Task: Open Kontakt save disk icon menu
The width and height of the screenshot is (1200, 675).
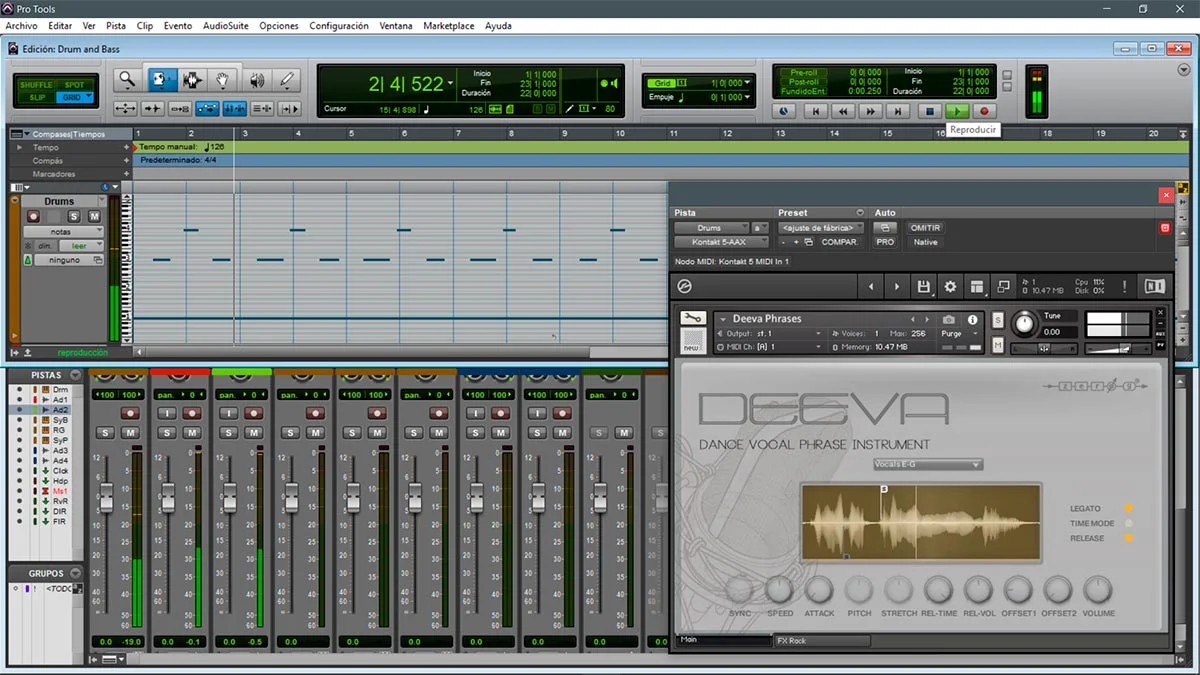Action: point(924,286)
